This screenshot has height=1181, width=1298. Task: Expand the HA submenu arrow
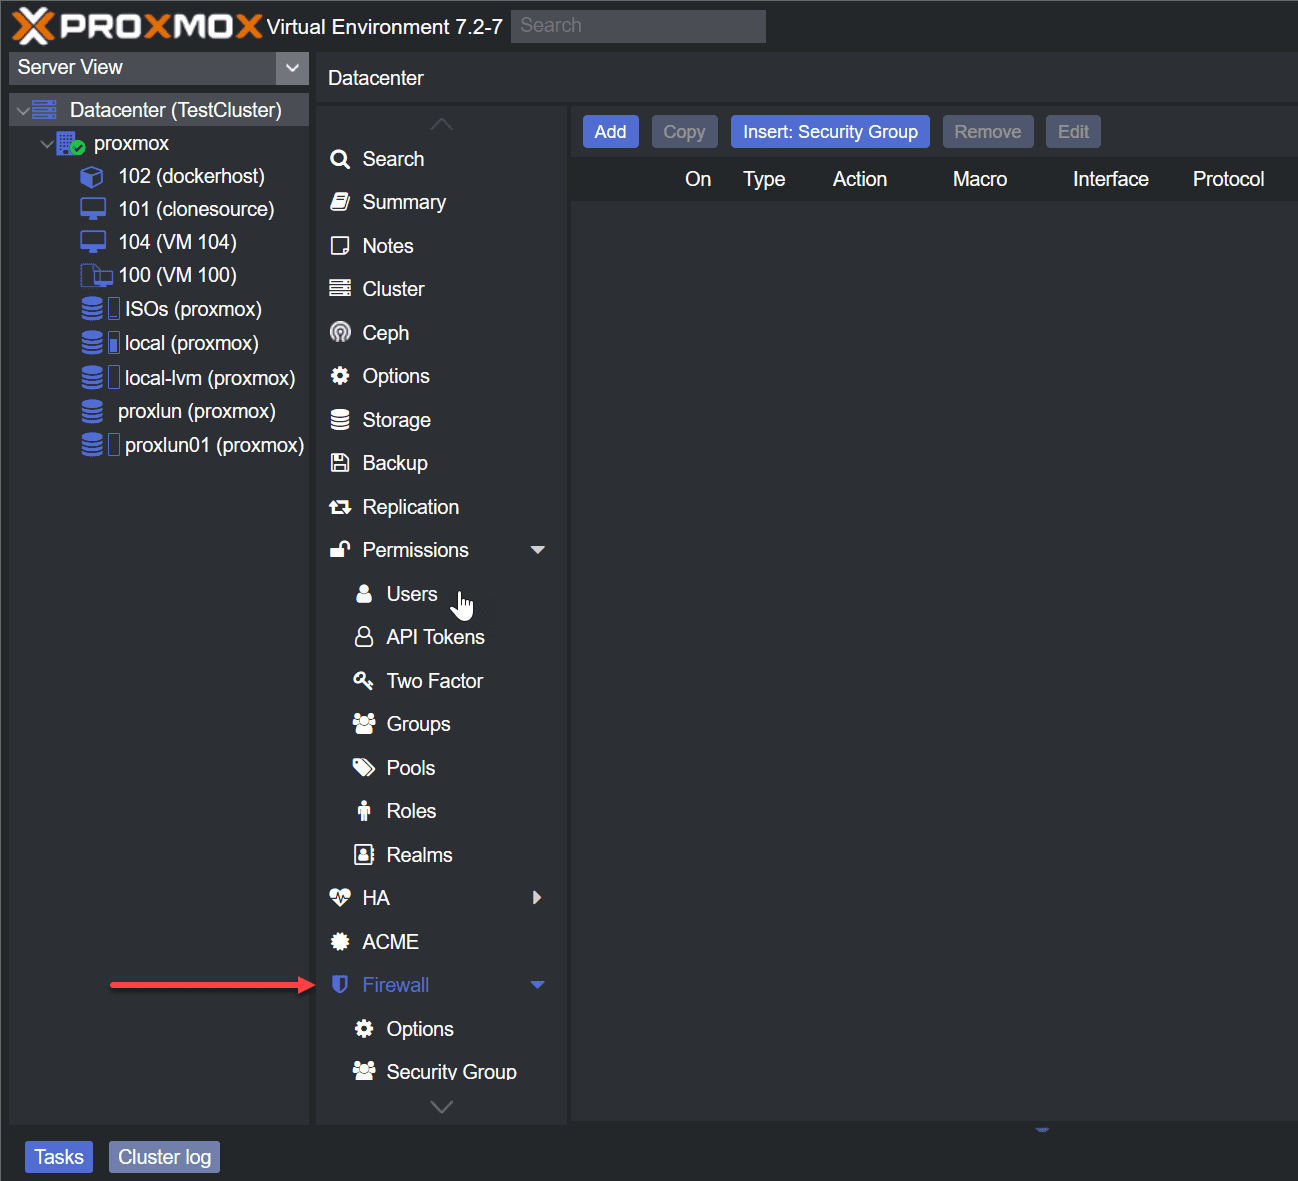pos(537,898)
